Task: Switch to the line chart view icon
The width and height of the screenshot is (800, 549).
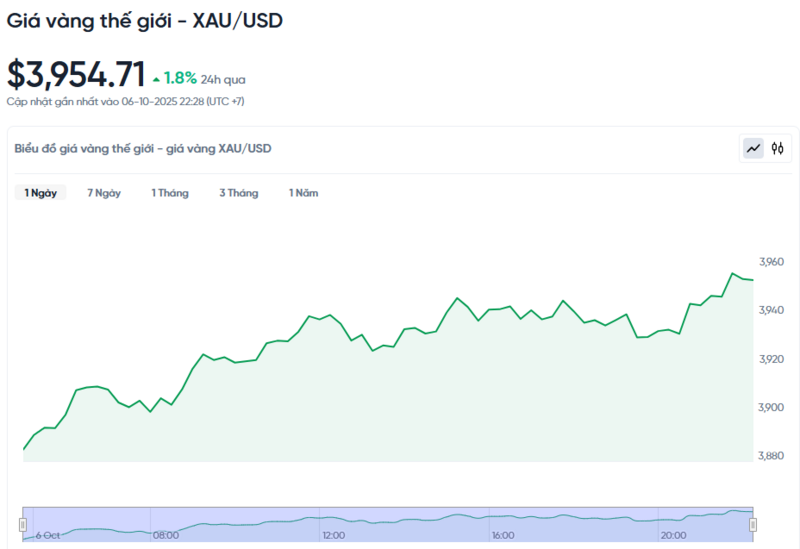Action: (x=753, y=149)
